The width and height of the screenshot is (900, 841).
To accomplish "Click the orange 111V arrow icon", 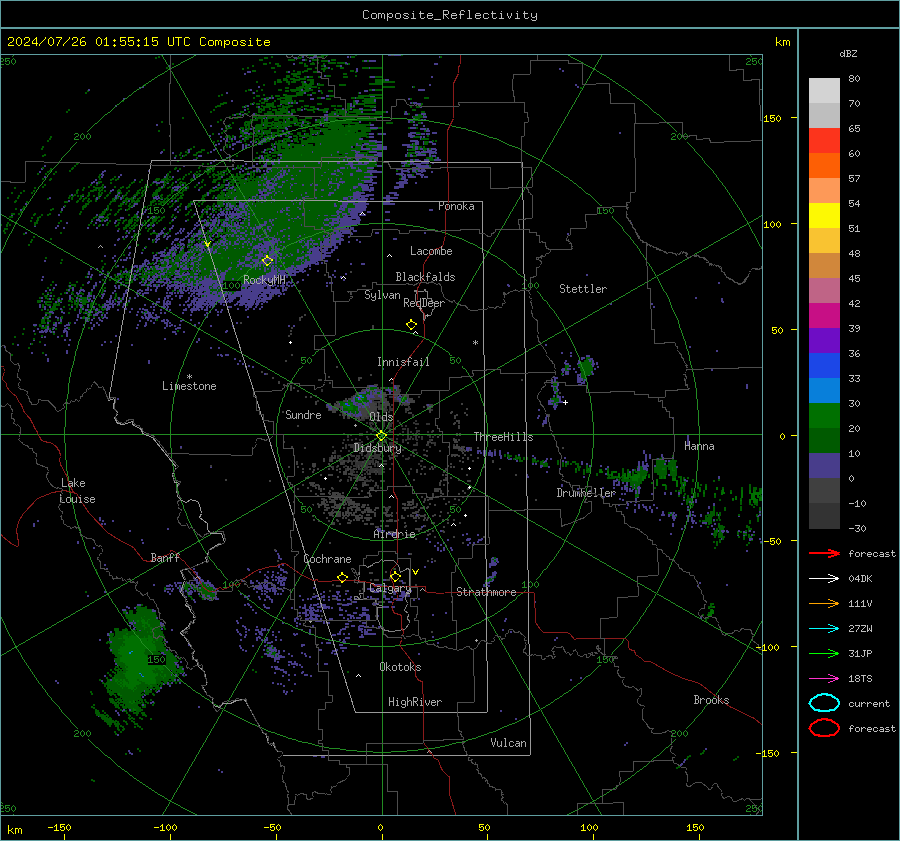I will click(824, 603).
